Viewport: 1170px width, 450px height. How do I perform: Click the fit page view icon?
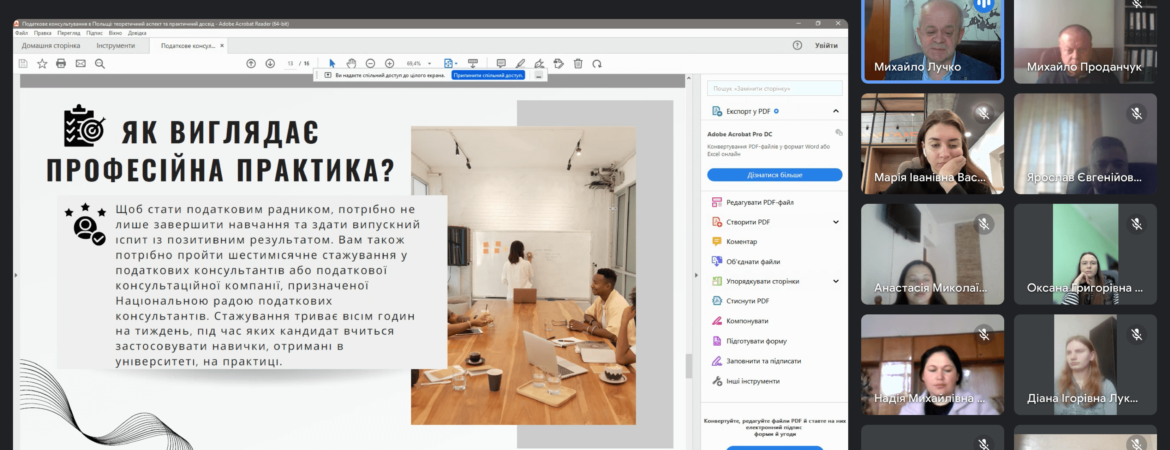448,64
